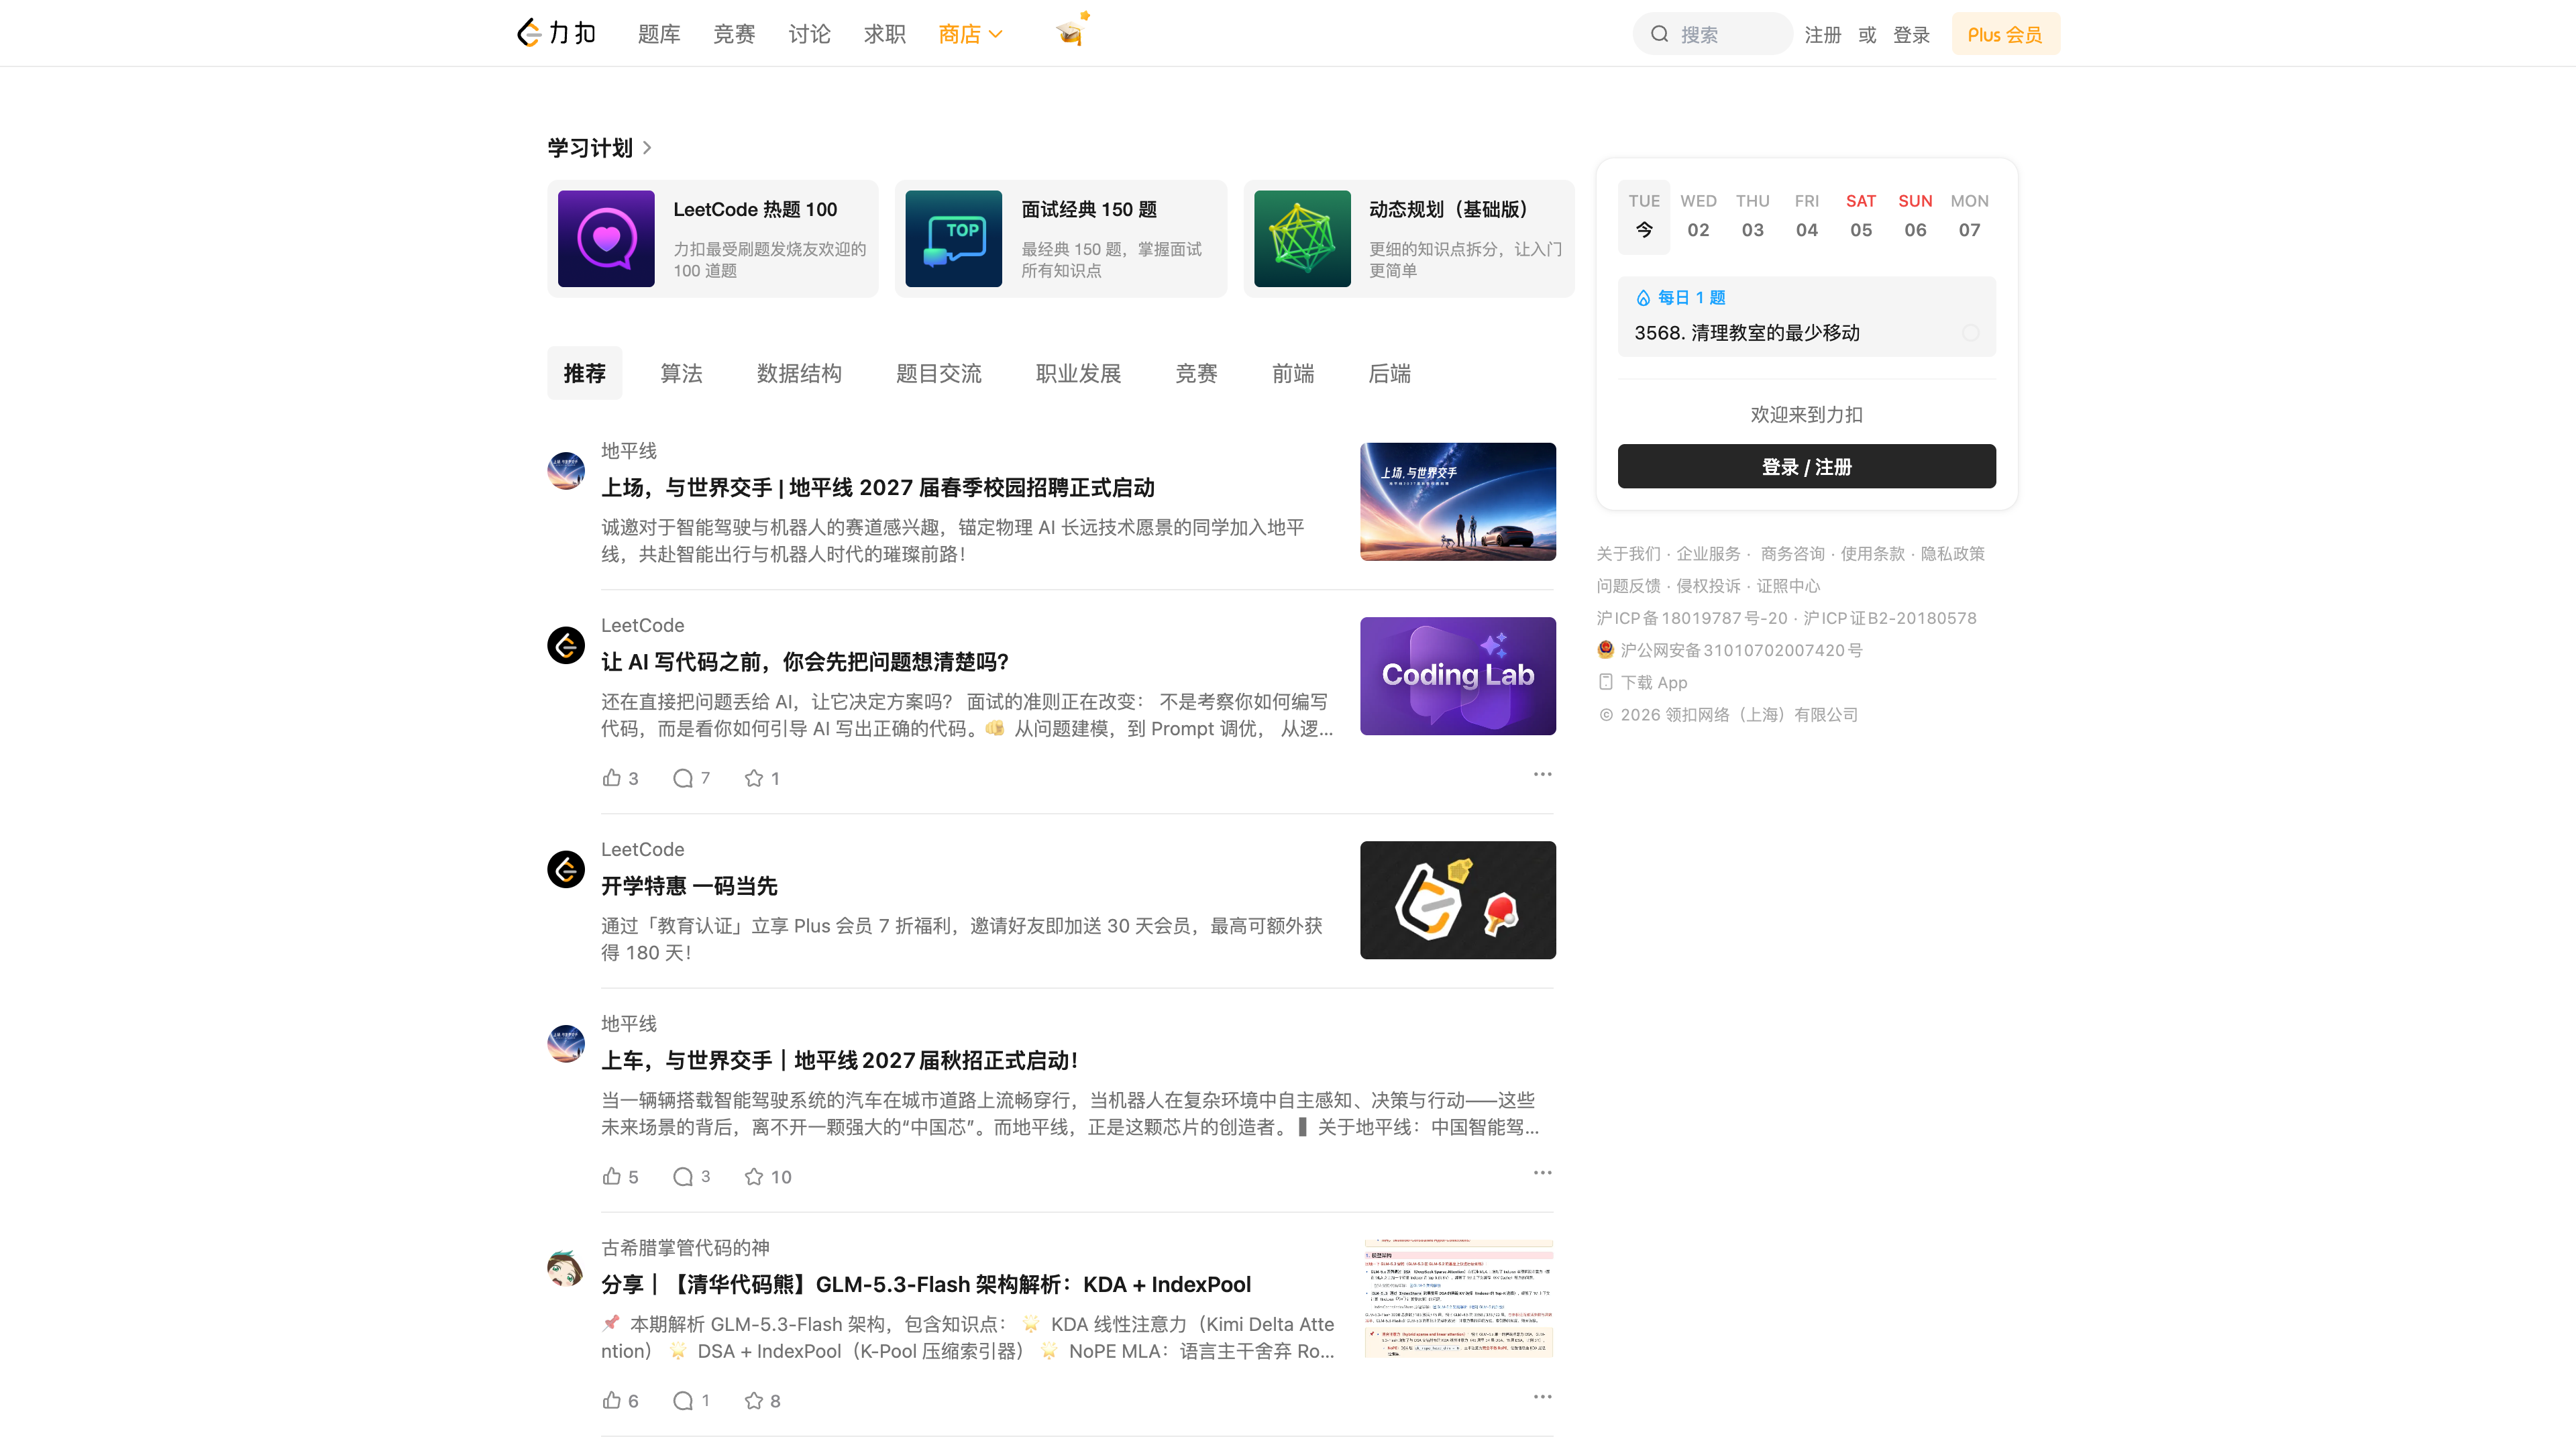Open the GLM-5.3-Flash post thumbnail image
Viewport: 2576px width, 1449px height.
[1457, 1298]
